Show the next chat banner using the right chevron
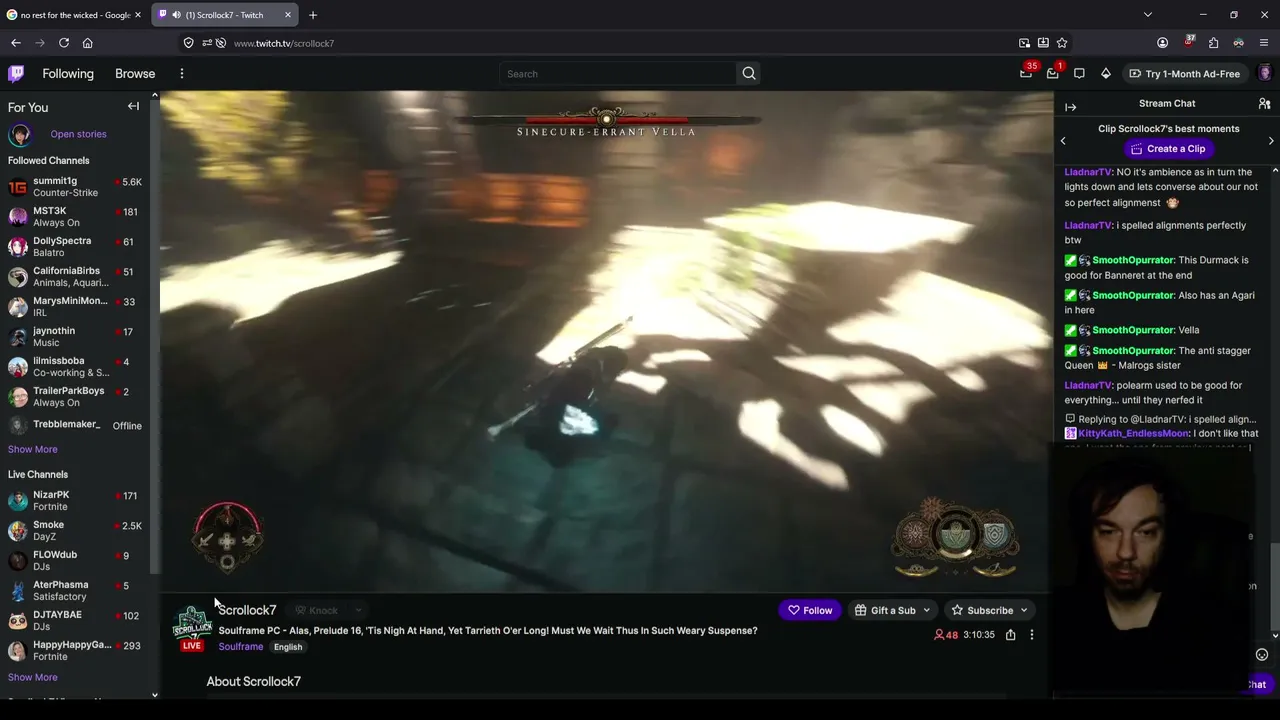 coord(1271,141)
